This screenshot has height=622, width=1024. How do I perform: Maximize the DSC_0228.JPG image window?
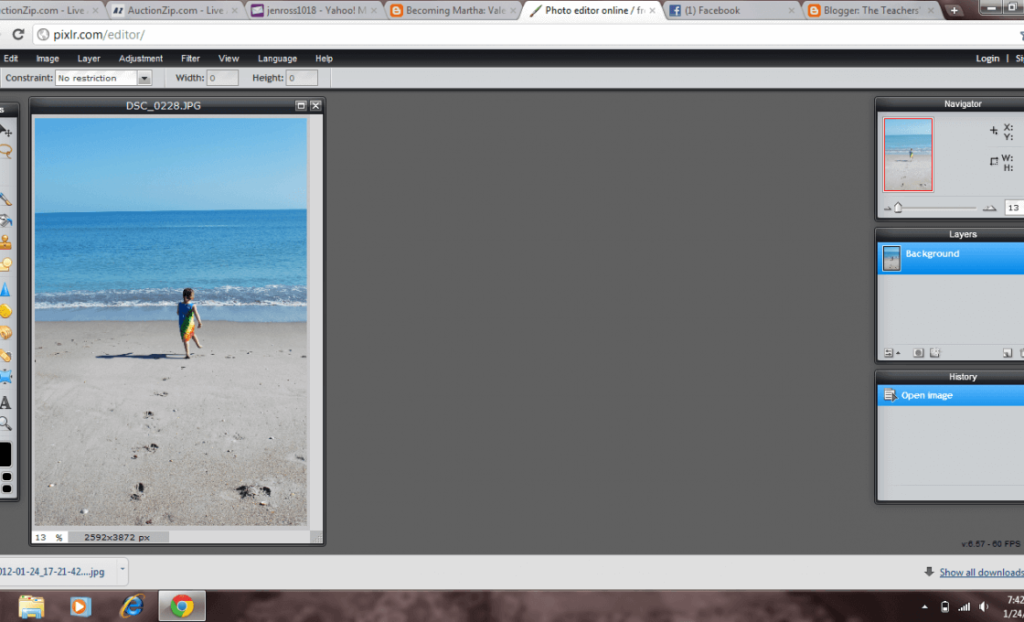[x=301, y=105]
